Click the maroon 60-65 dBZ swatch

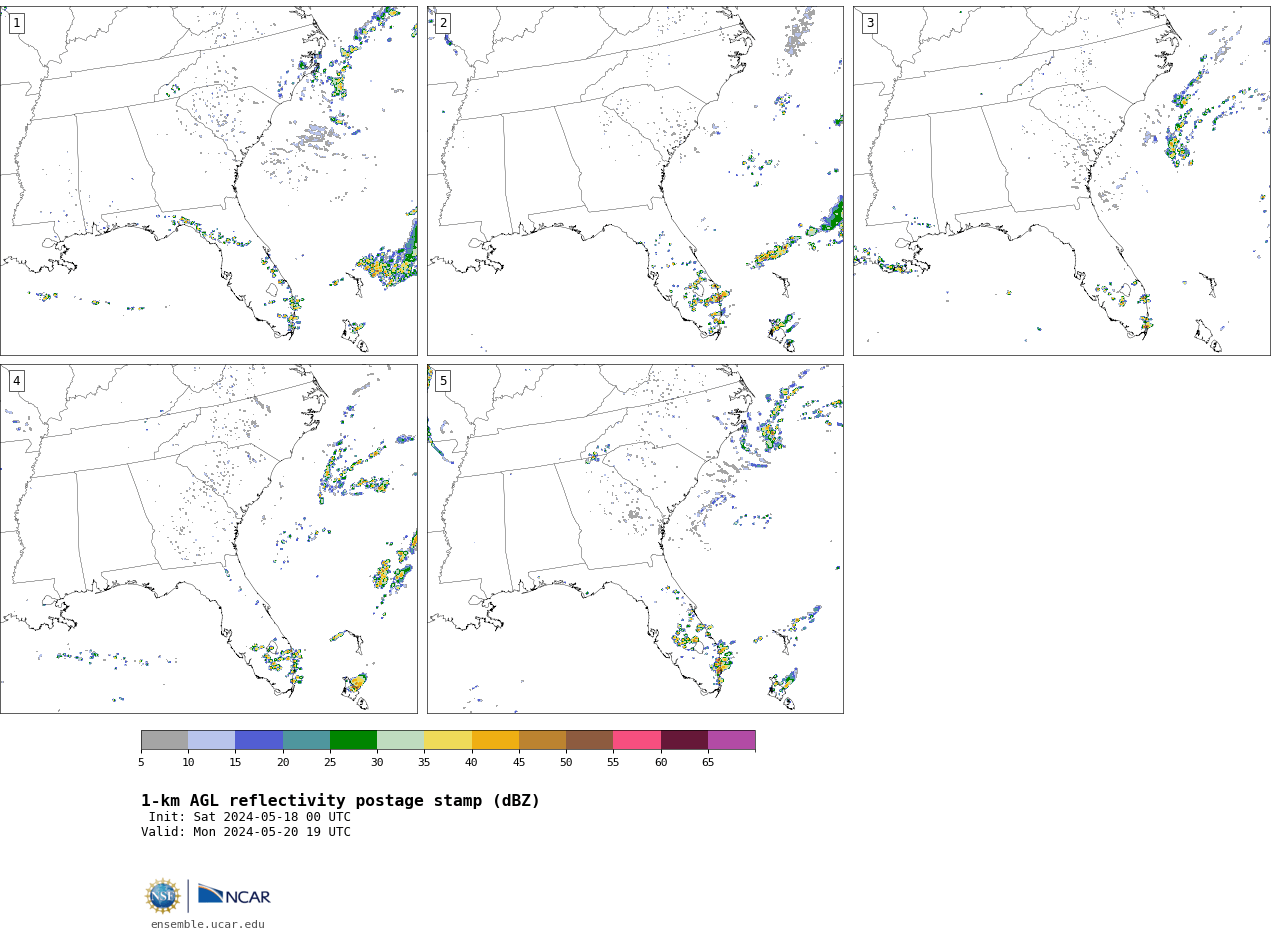tap(684, 740)
